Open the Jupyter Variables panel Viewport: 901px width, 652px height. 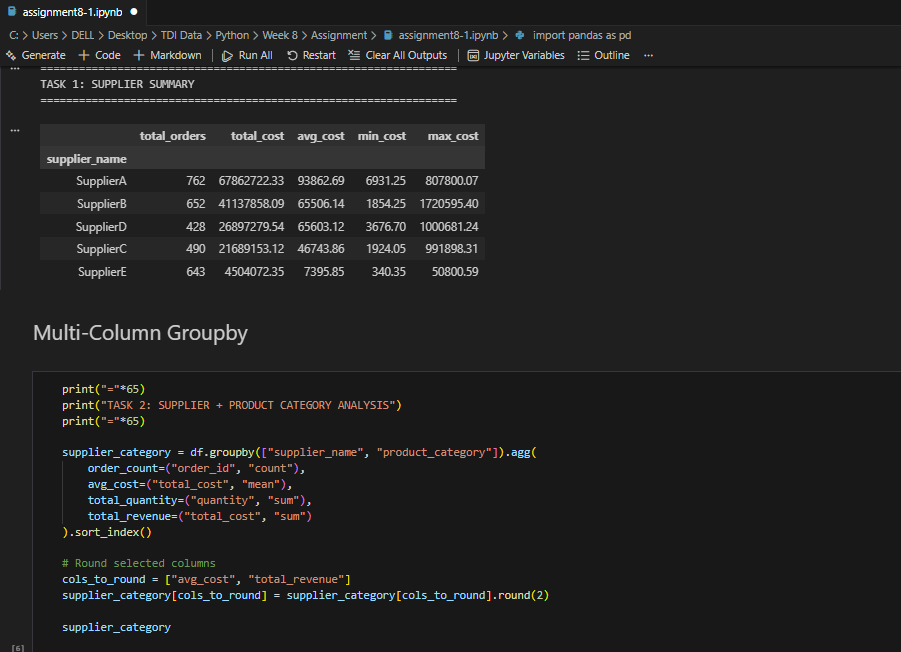coord(516,56)
